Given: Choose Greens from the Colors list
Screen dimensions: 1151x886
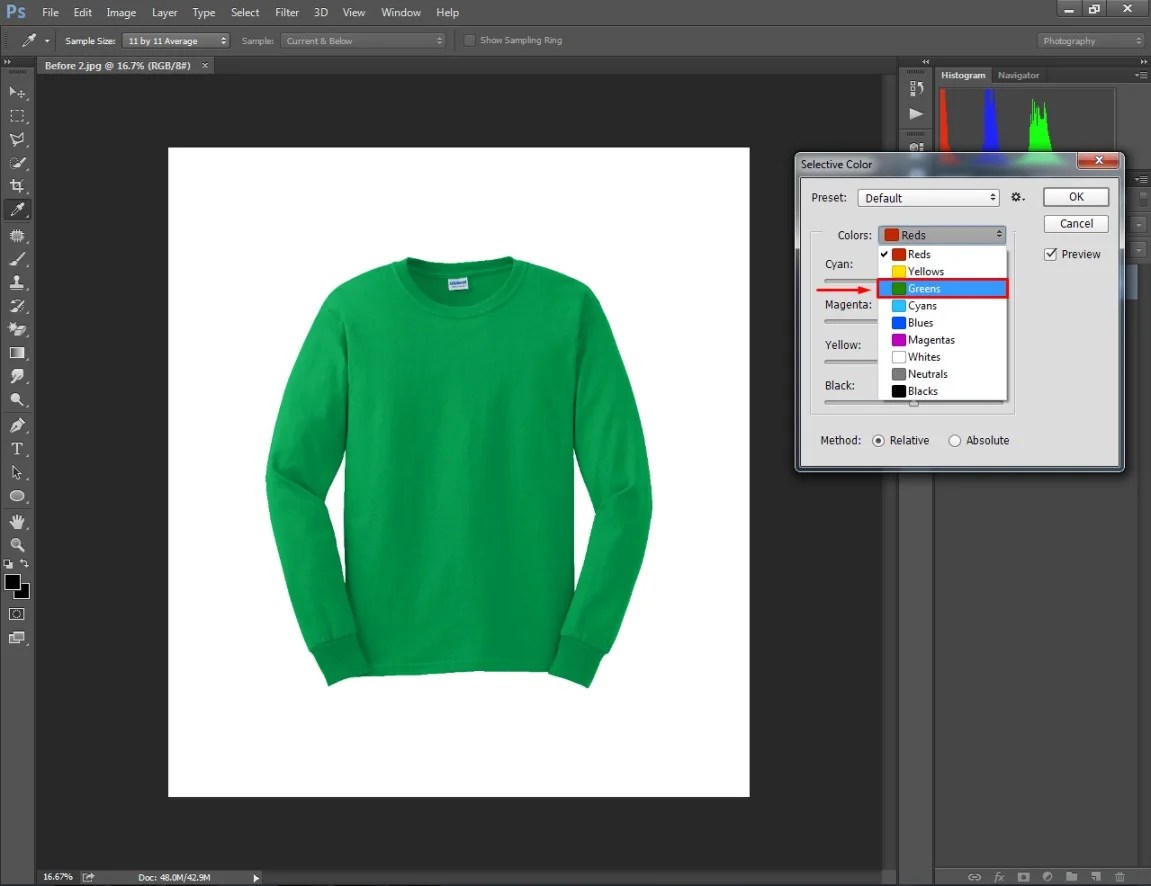Looking at the screenshot, I should point(922,288).
